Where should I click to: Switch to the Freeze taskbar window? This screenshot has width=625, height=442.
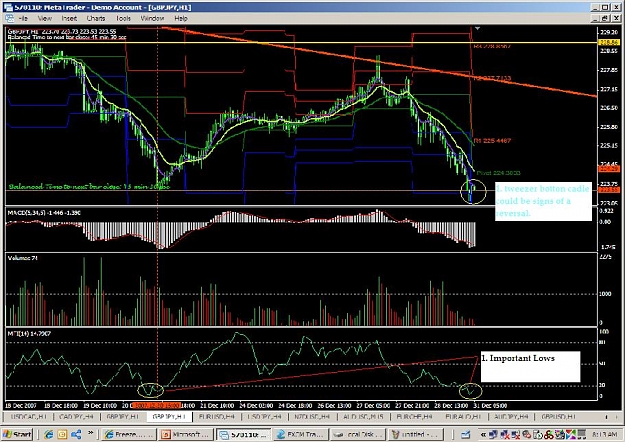pyautogui.click(x=129, y=434)
